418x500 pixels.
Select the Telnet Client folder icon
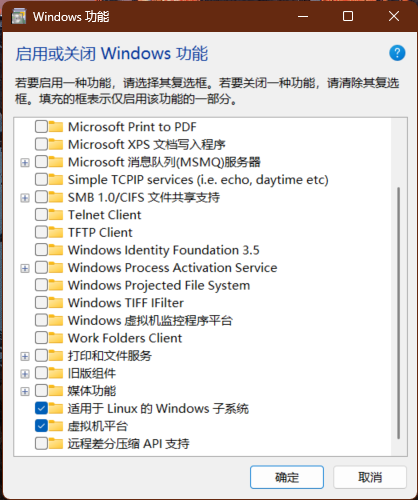coord(56,215)
